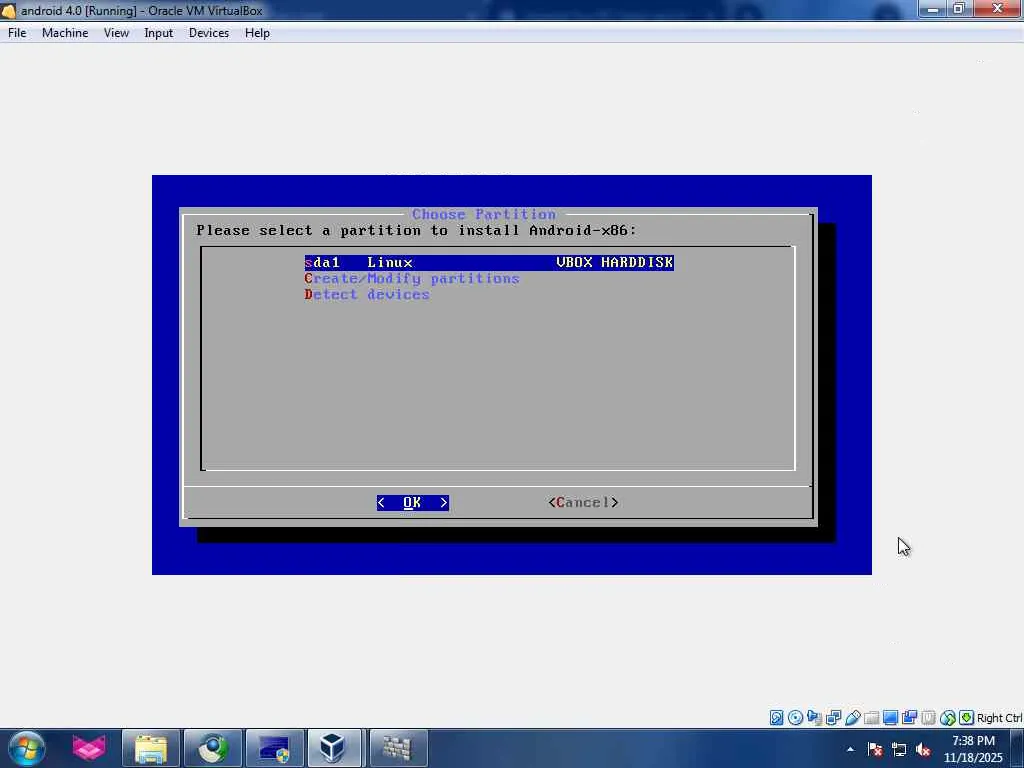The height and width of the screenshot is (768, 1024).
Task: Click the mouse integration status icon
Action: point(948,718)
